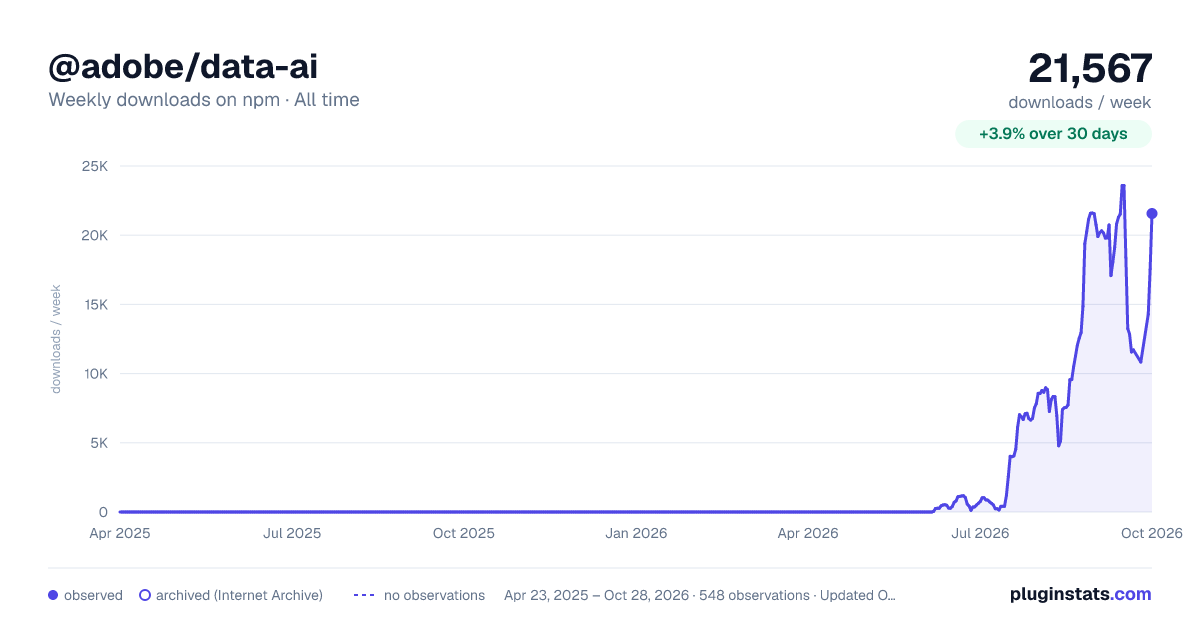Click the date range and observations footer text
This screenshot has height=630, width=1200.
(700, 595)
